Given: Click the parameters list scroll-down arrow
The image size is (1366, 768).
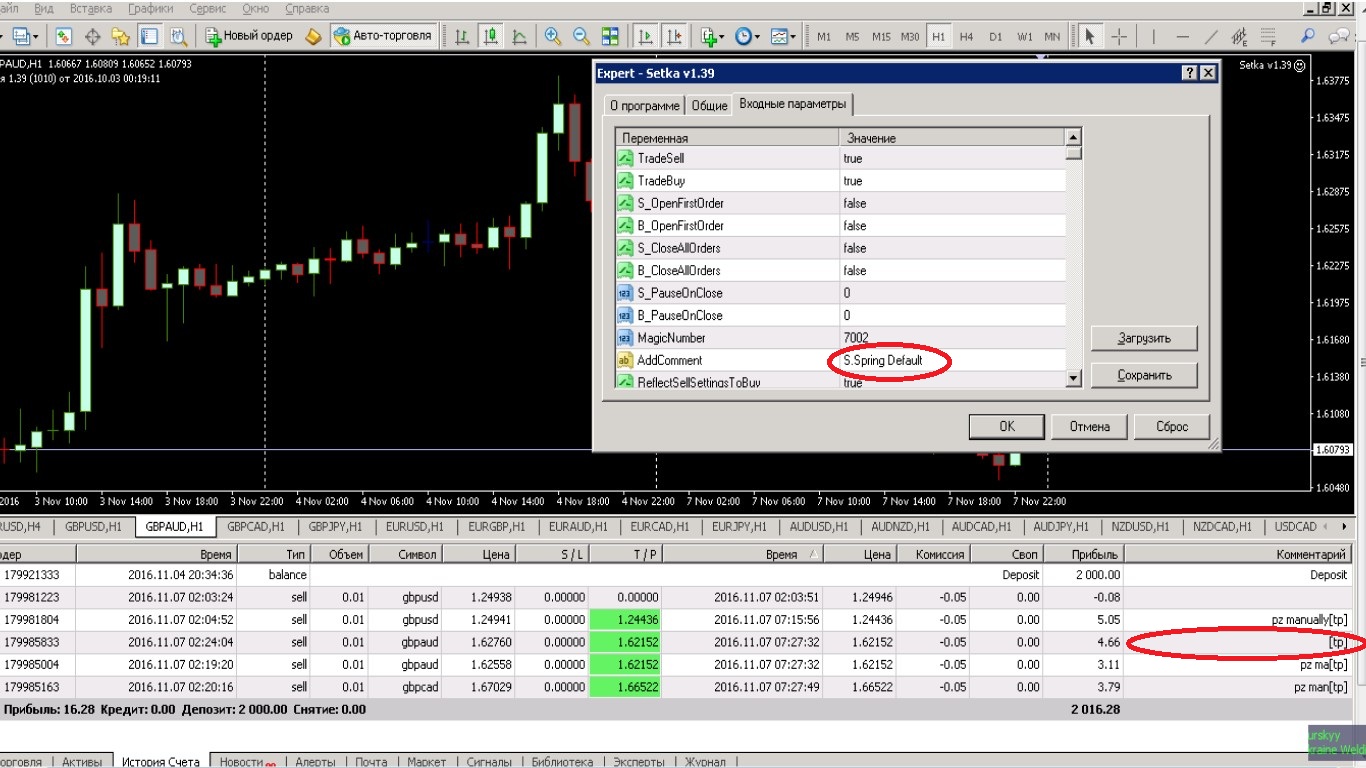Looking at the screenshot, I should (x=1073, y=379).
